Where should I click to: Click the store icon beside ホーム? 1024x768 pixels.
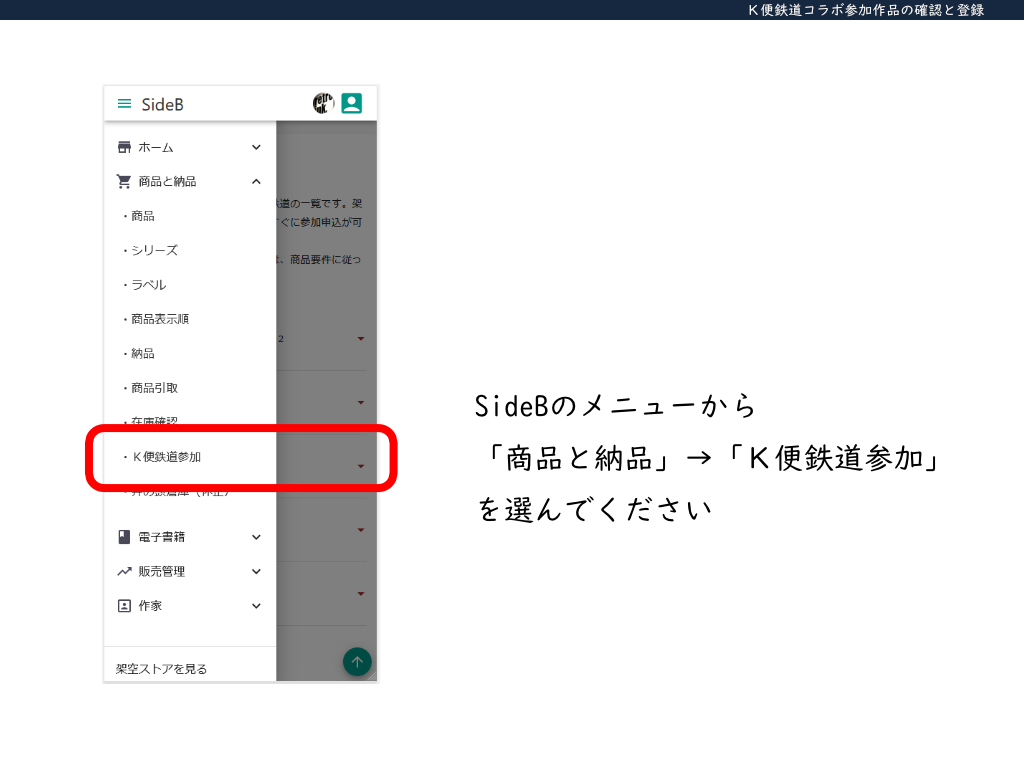pos(124,147)
